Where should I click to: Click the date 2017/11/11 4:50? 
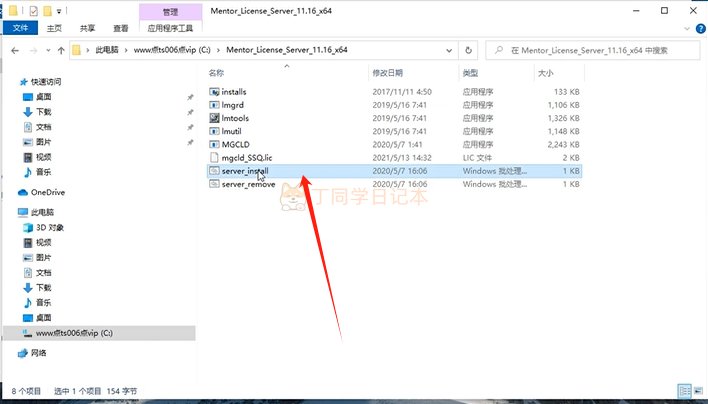click(402, 92)
